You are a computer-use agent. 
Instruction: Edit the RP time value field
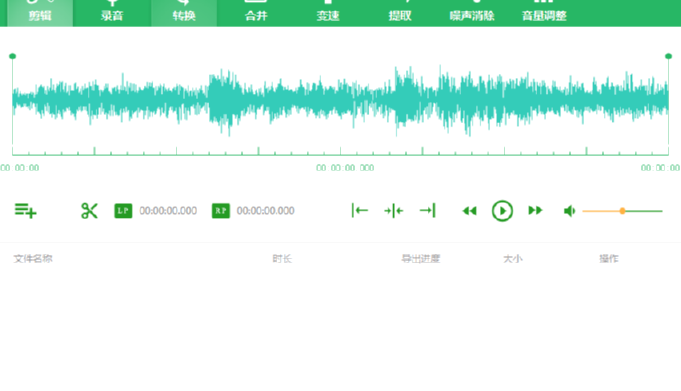[x=265, y=211]
